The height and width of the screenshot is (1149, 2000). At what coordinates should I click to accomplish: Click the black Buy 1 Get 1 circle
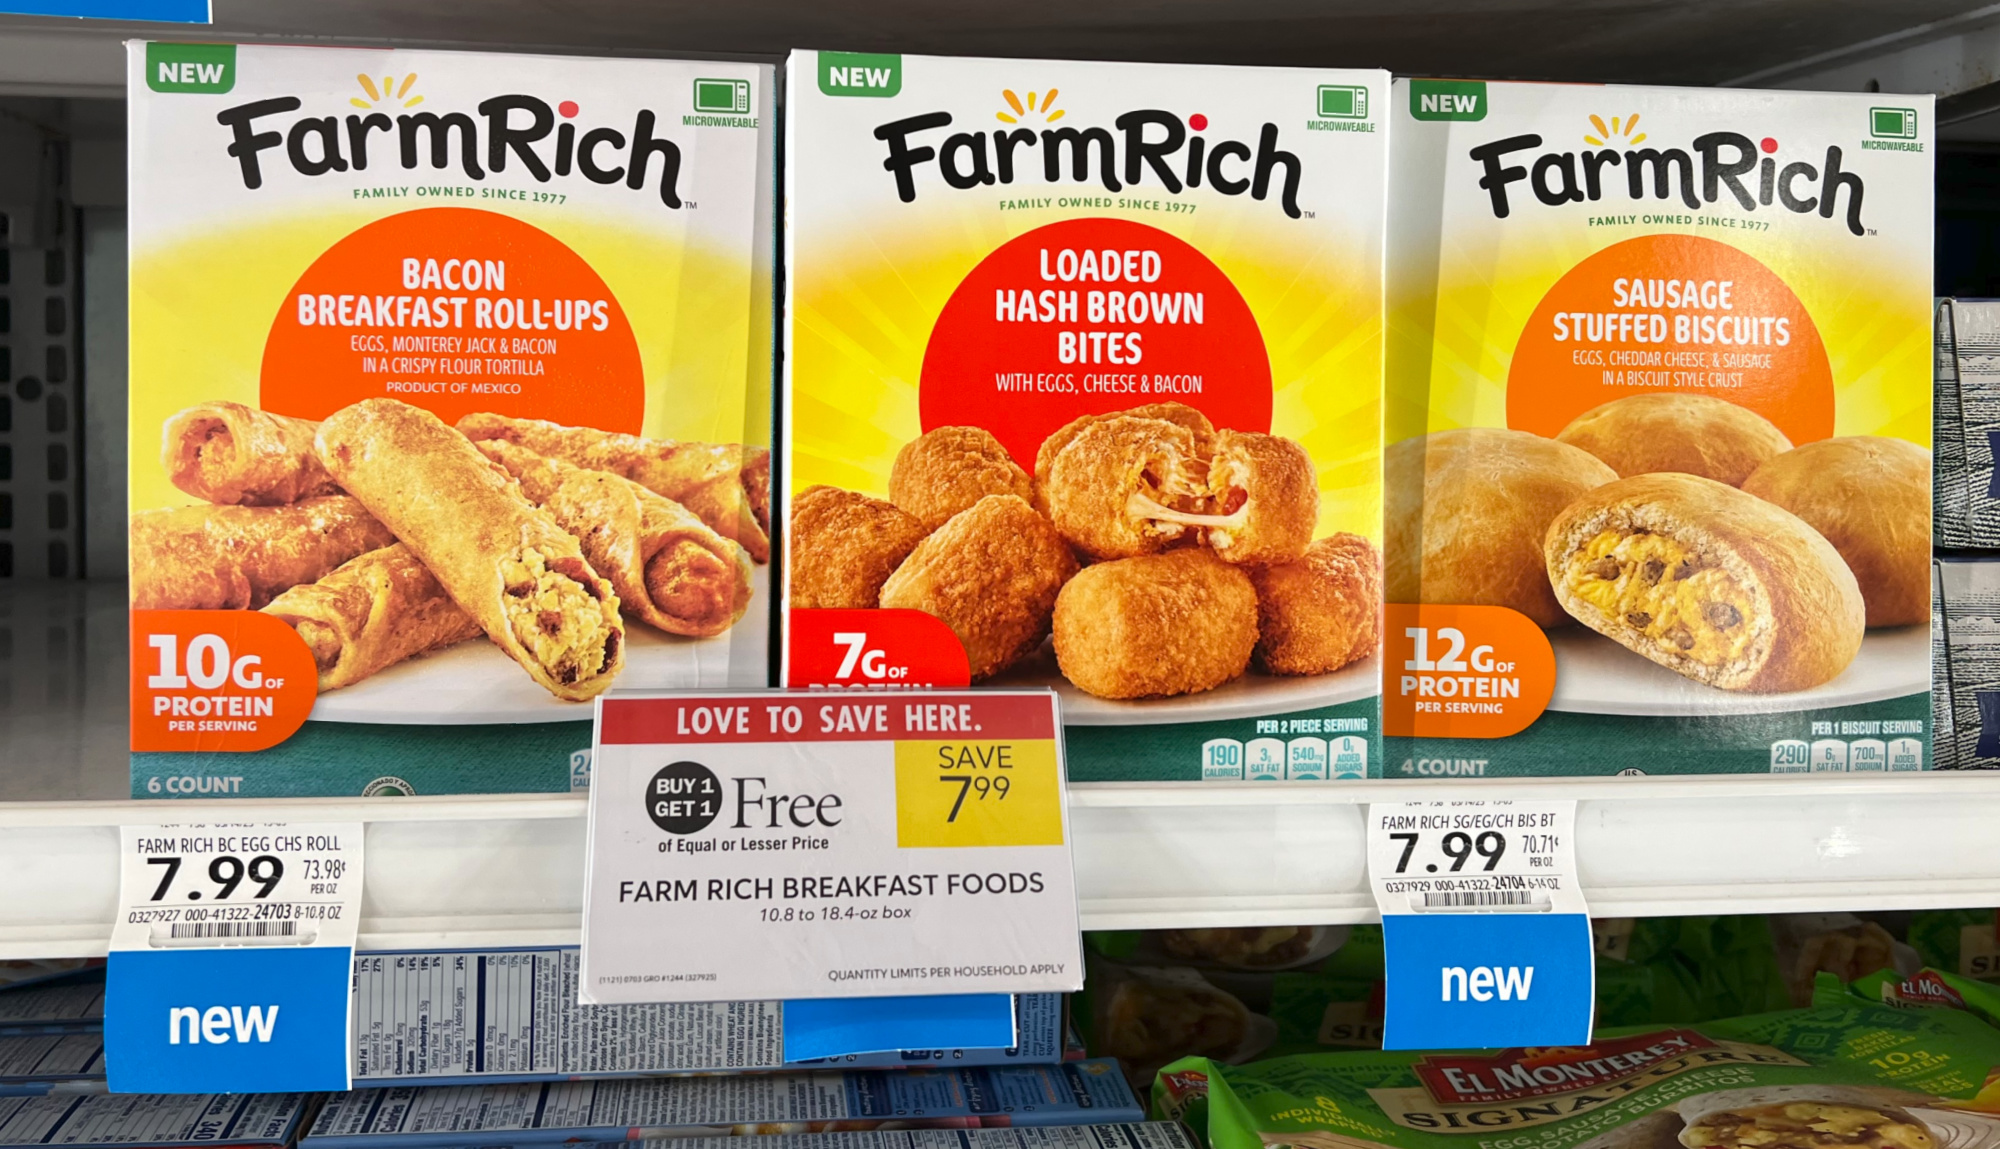tap(684, 797)
